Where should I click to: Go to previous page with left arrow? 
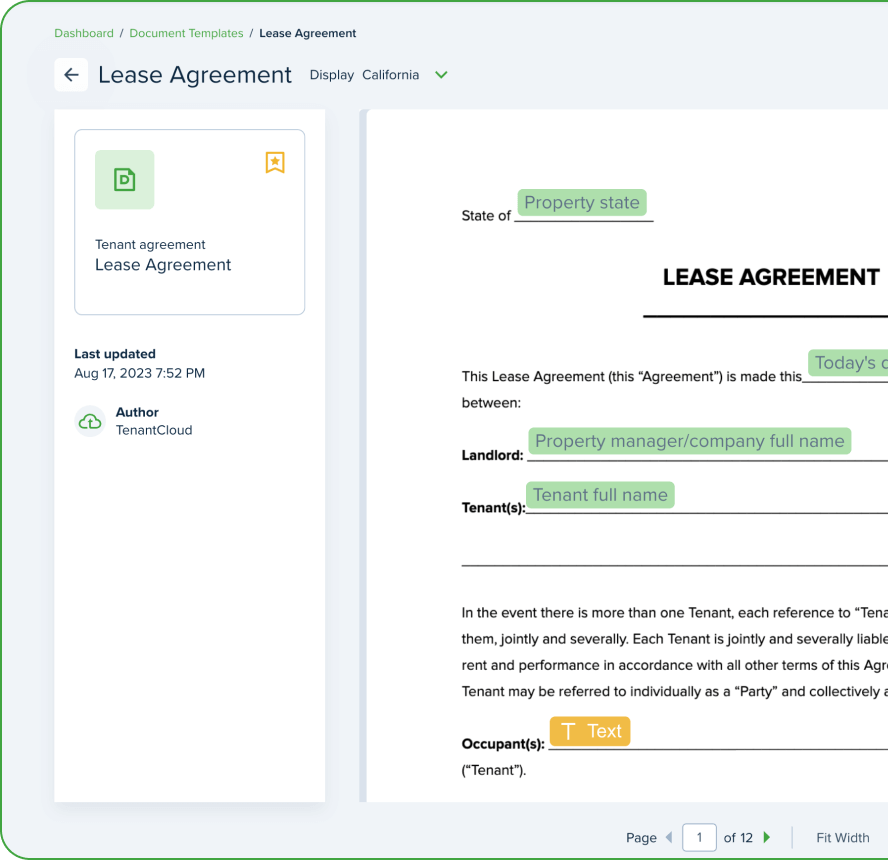click(669, 837)
